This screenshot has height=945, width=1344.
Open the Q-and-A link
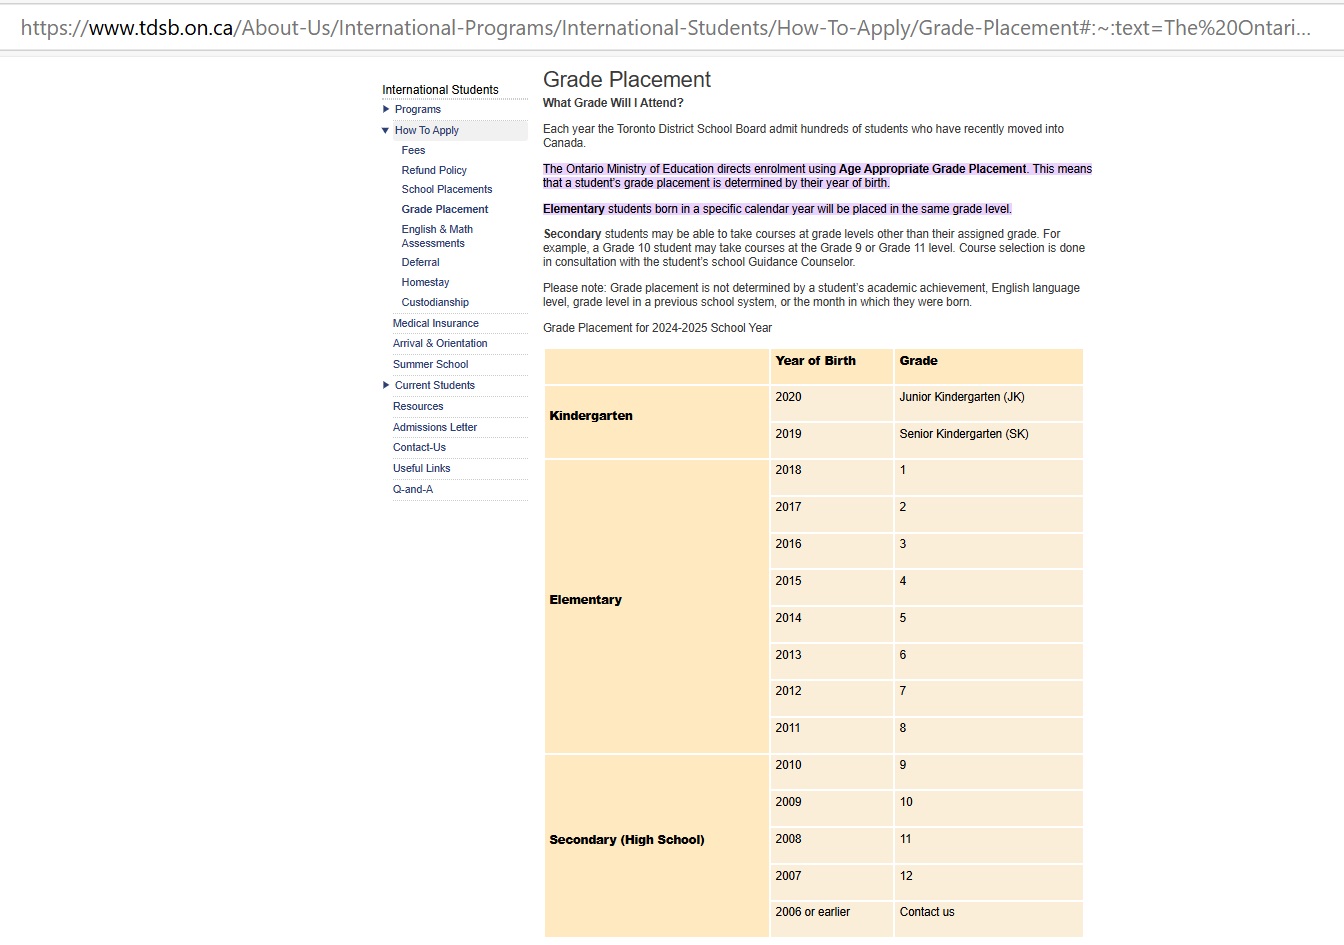click(x=413, y=489)
